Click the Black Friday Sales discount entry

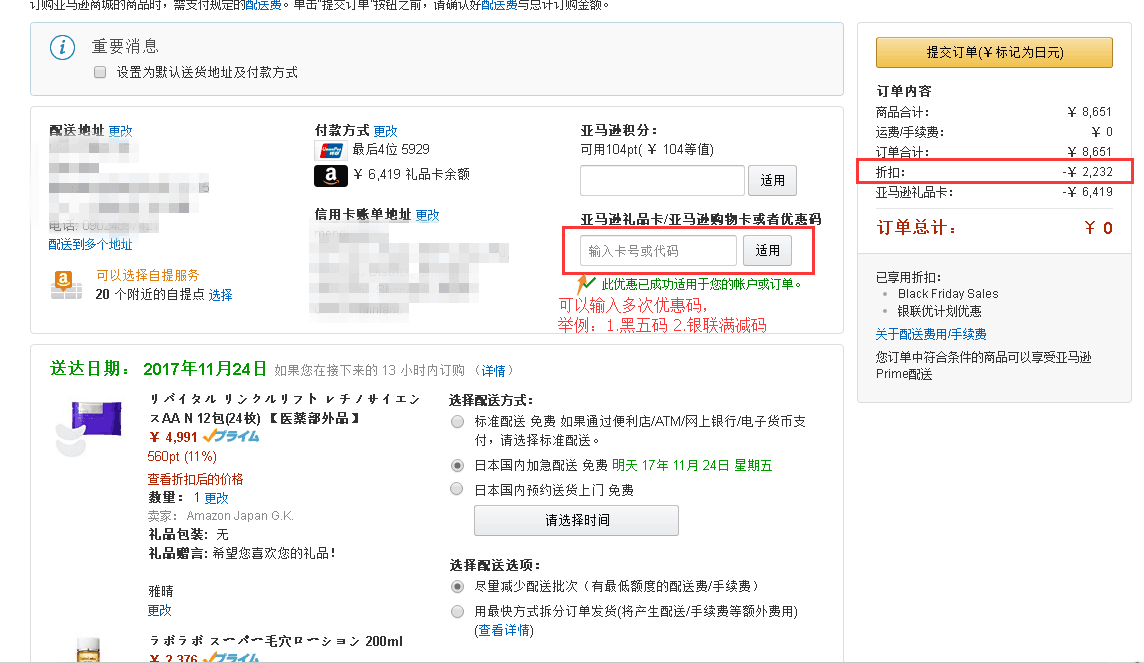(948, 294)
